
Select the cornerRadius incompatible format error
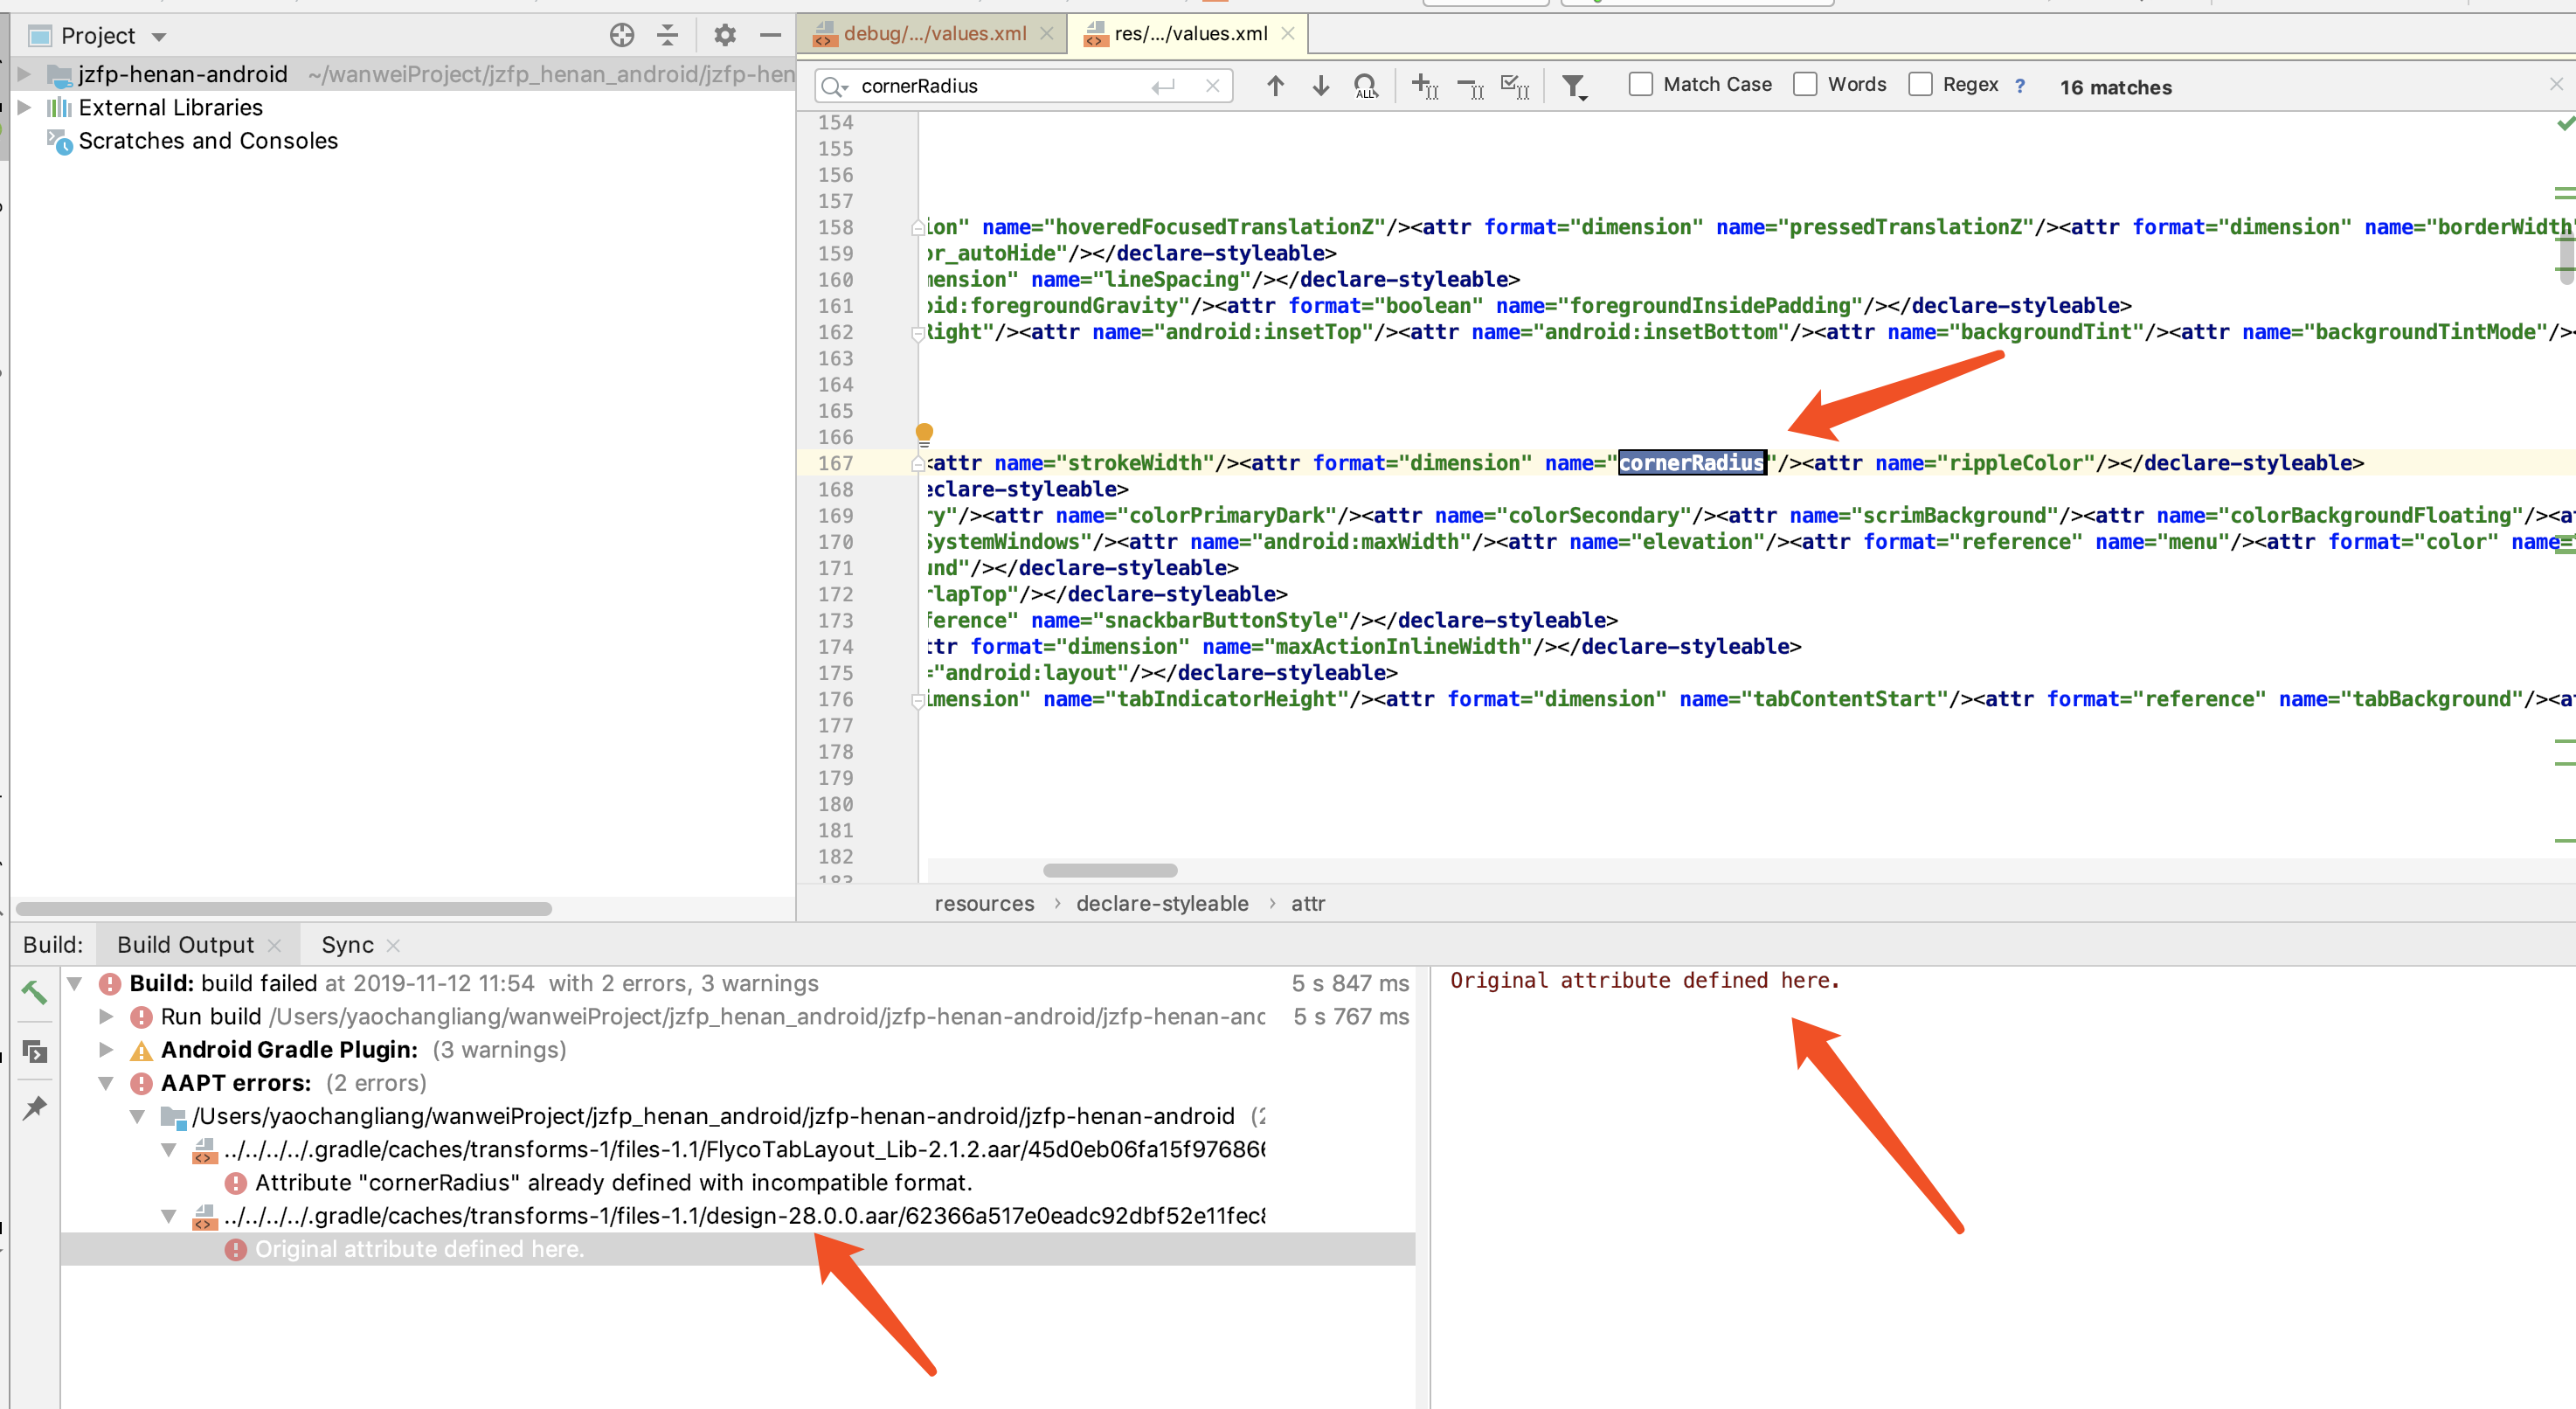click(x=612, y=1182)
